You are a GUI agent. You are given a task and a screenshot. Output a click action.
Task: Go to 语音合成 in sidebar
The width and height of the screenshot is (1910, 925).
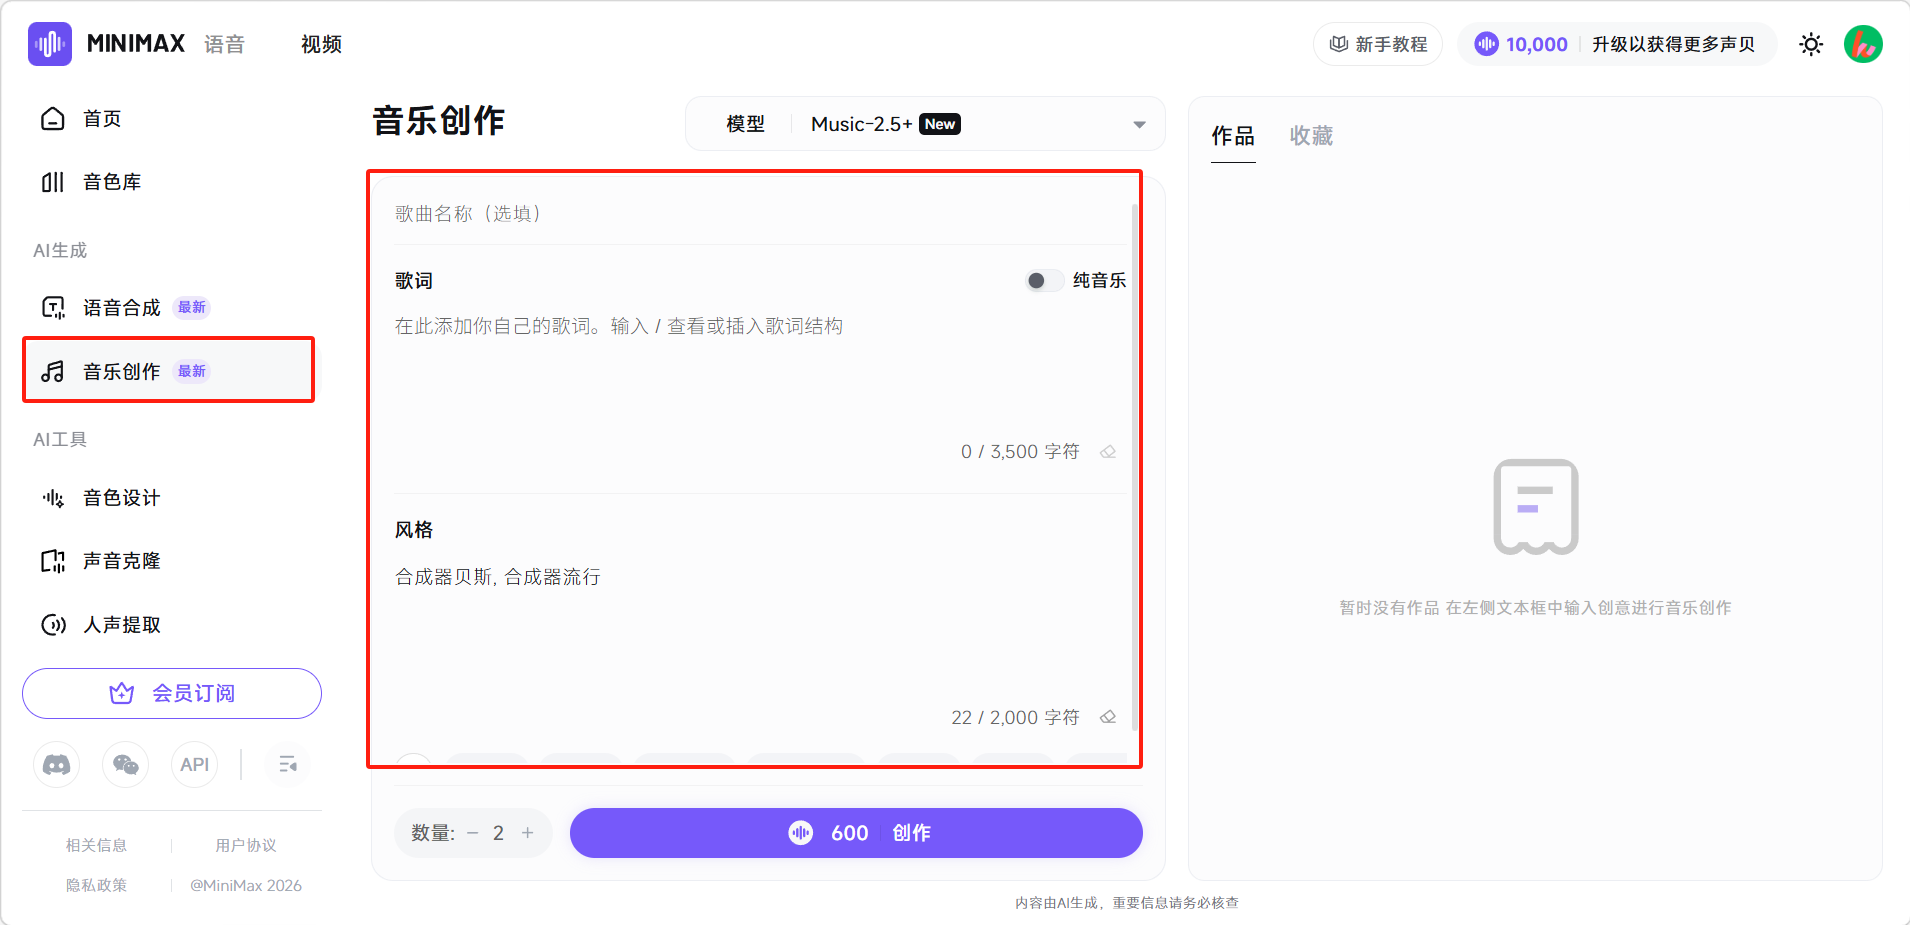[122, 308]
